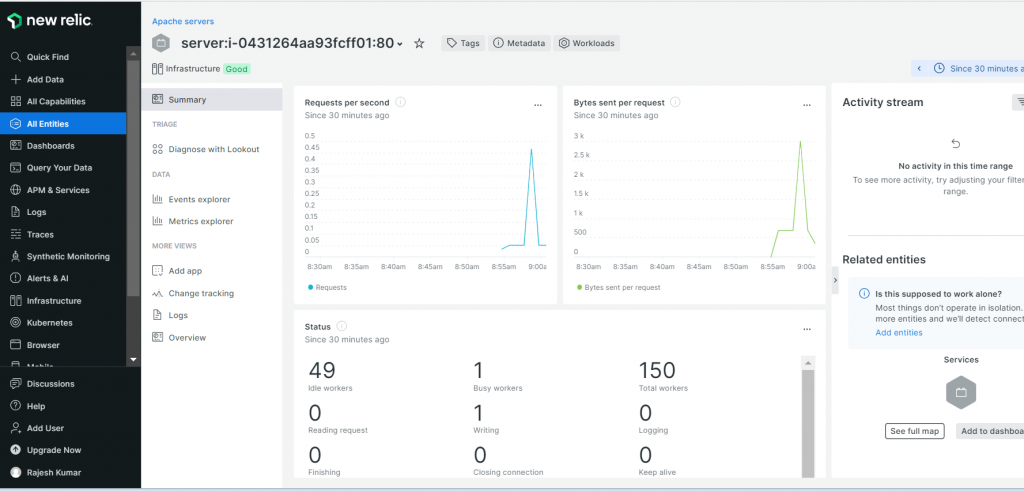
Task: Select Events explorer in the side menu
Action: (x=199, y=199)
